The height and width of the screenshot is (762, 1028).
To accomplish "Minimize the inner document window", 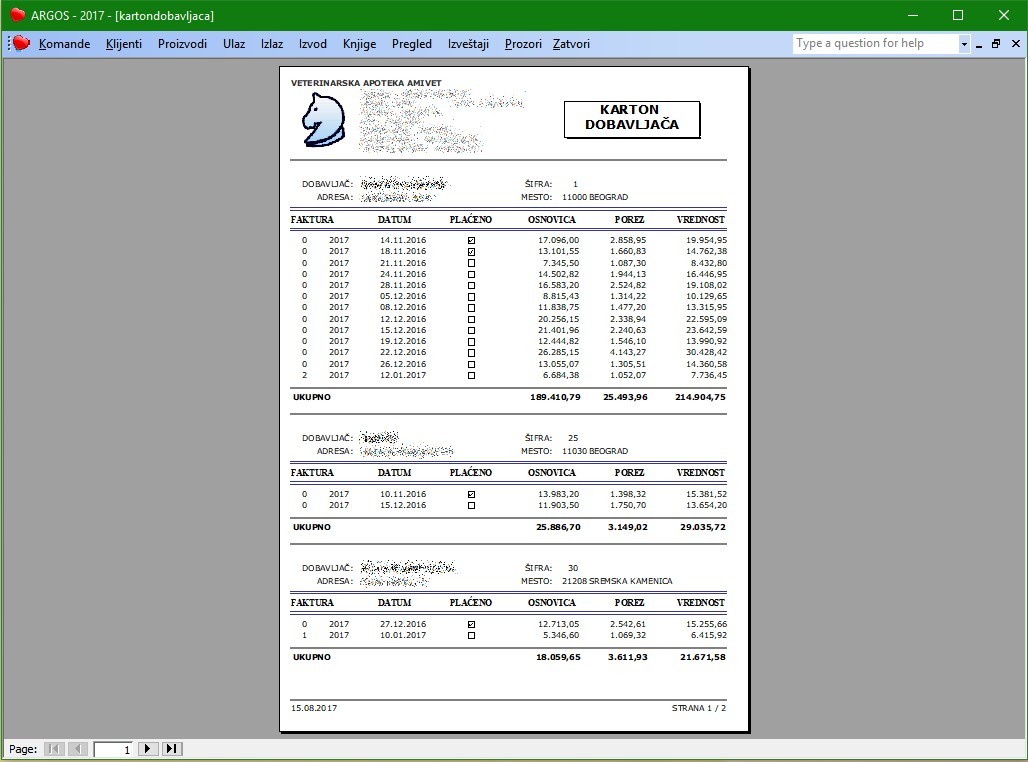I will point(979,44).
